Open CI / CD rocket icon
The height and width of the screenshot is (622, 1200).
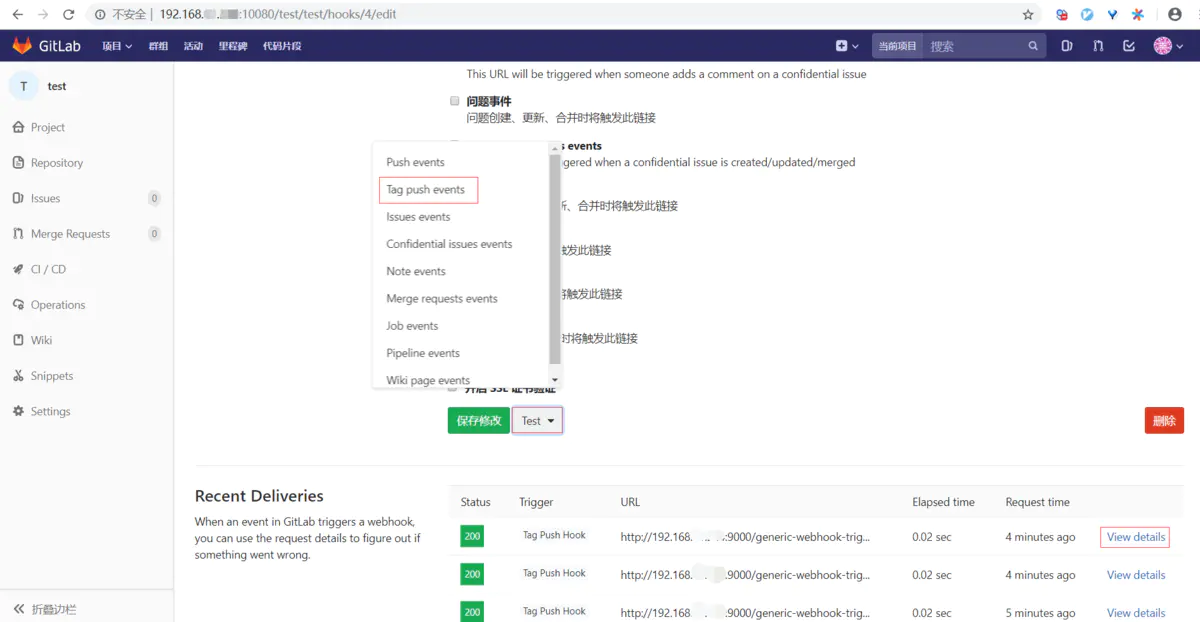(18, 269)
